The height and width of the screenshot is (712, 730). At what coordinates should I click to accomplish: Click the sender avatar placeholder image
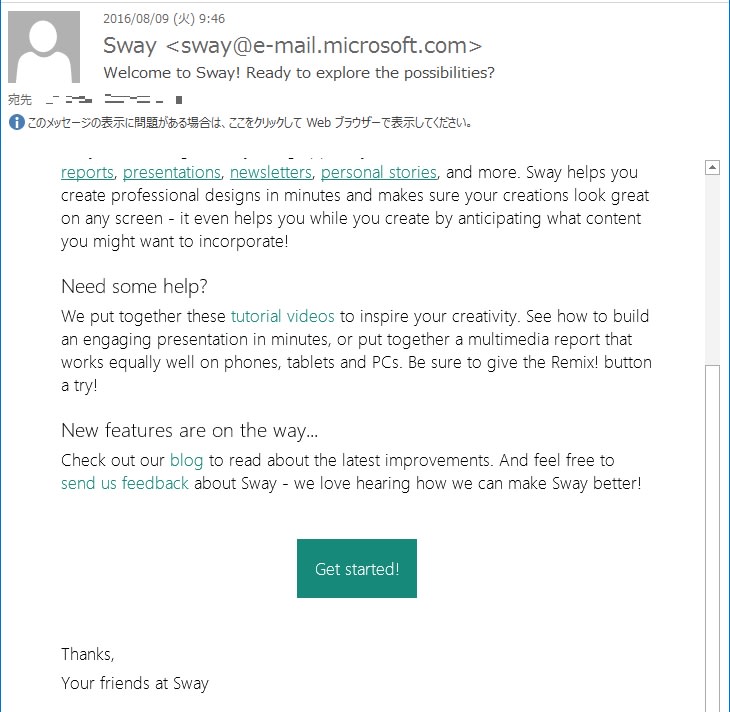pos(44,47)
